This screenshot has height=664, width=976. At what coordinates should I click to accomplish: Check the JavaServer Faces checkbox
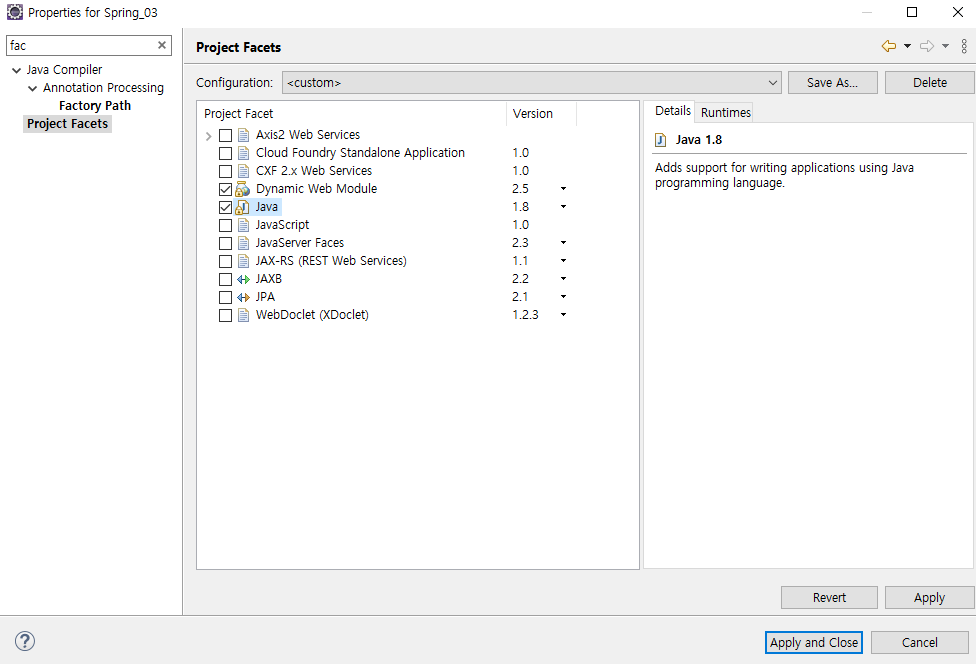(225, 243)
